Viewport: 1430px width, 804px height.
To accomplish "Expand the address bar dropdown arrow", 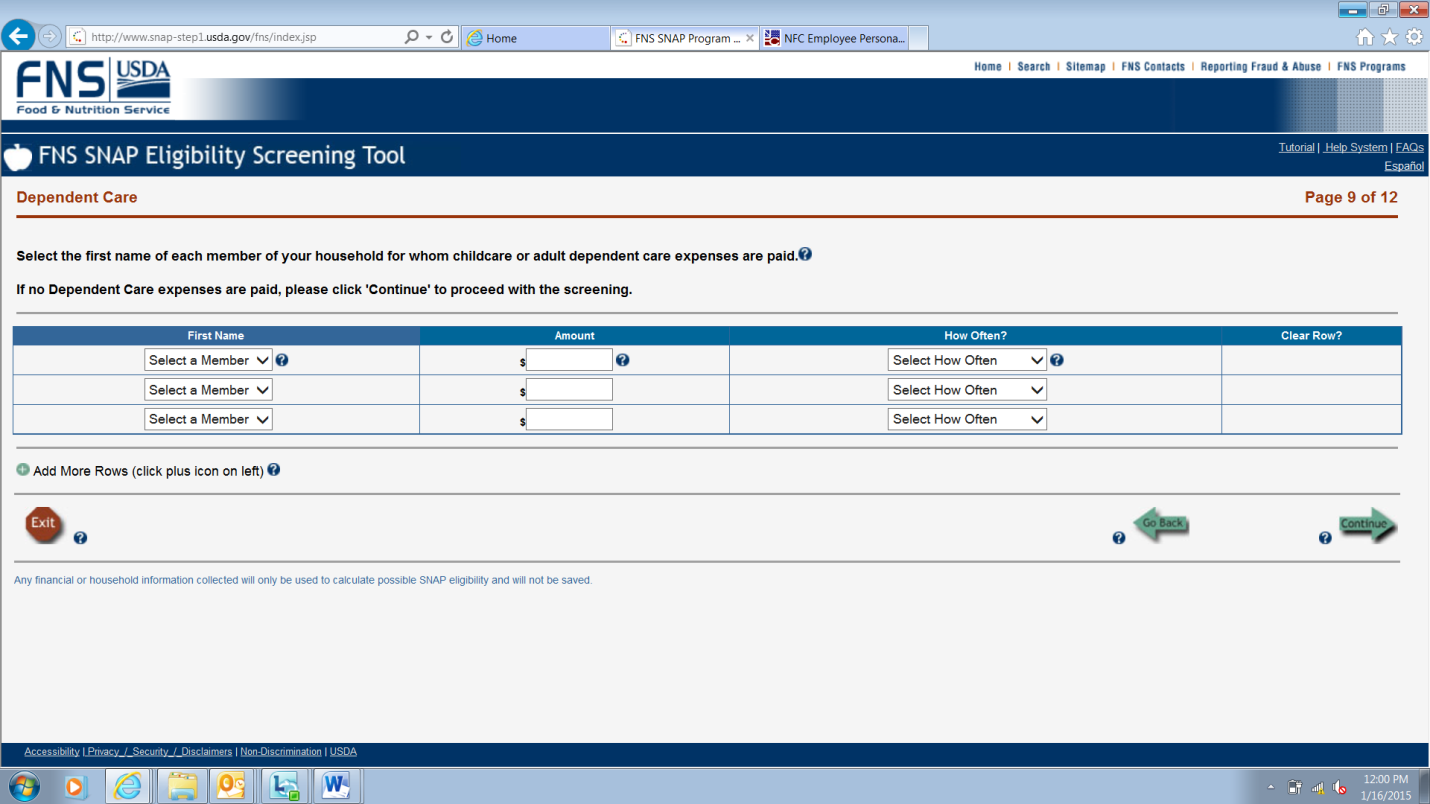I will 429,37.
